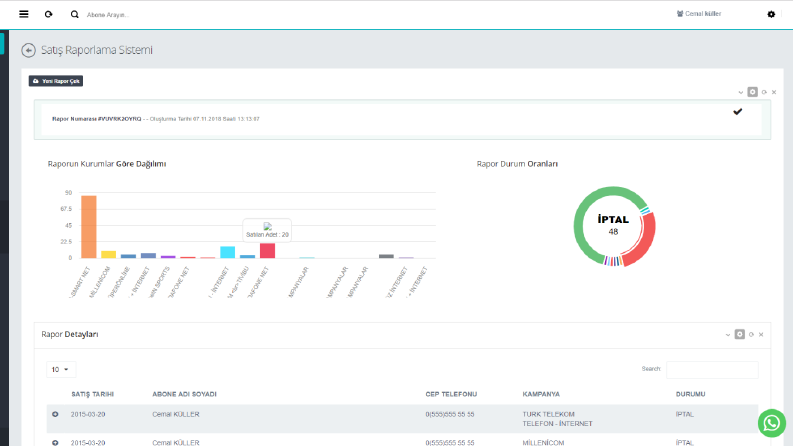
Task: Sort by ABONE ADI SOYADI column
Action: (x=184, y=394)
